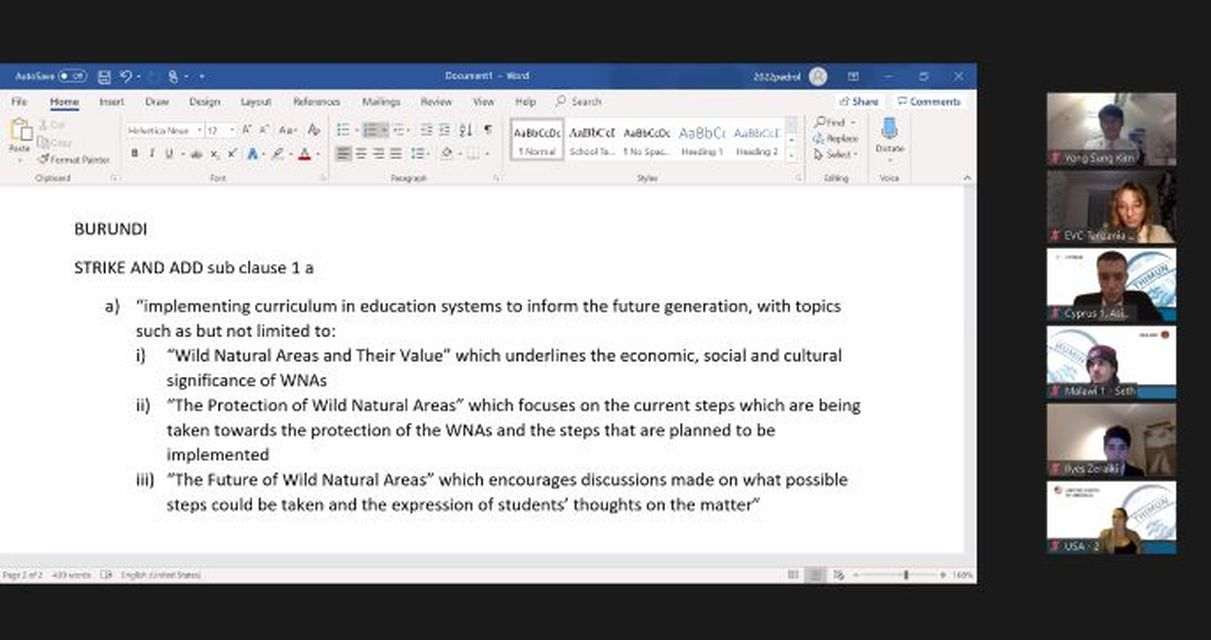The height and width of the screenshot is (640, 1211).
Task: Apply the Heading 1 style
Action: point(702,141)
